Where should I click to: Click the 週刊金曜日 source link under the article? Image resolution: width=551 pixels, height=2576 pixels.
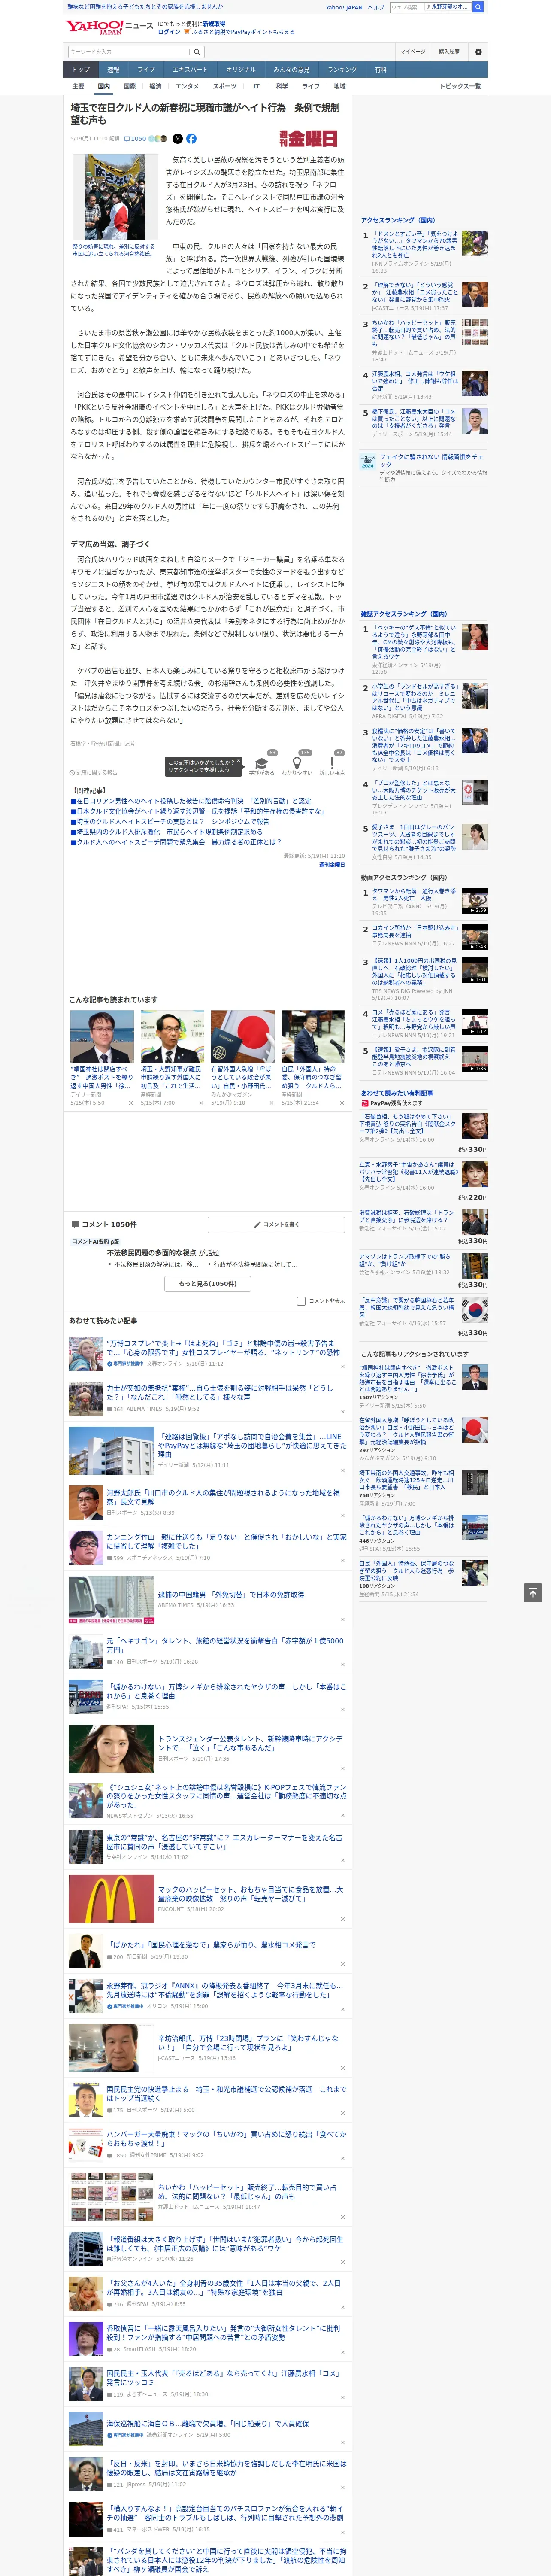332,865
